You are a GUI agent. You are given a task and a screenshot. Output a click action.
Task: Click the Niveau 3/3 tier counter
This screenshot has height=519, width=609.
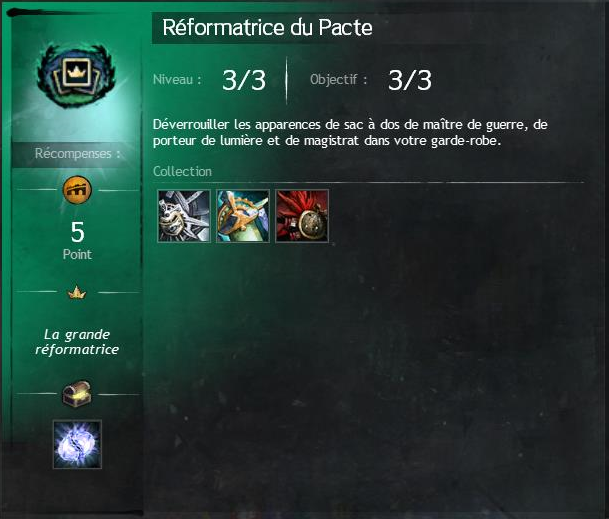point(244,80)
